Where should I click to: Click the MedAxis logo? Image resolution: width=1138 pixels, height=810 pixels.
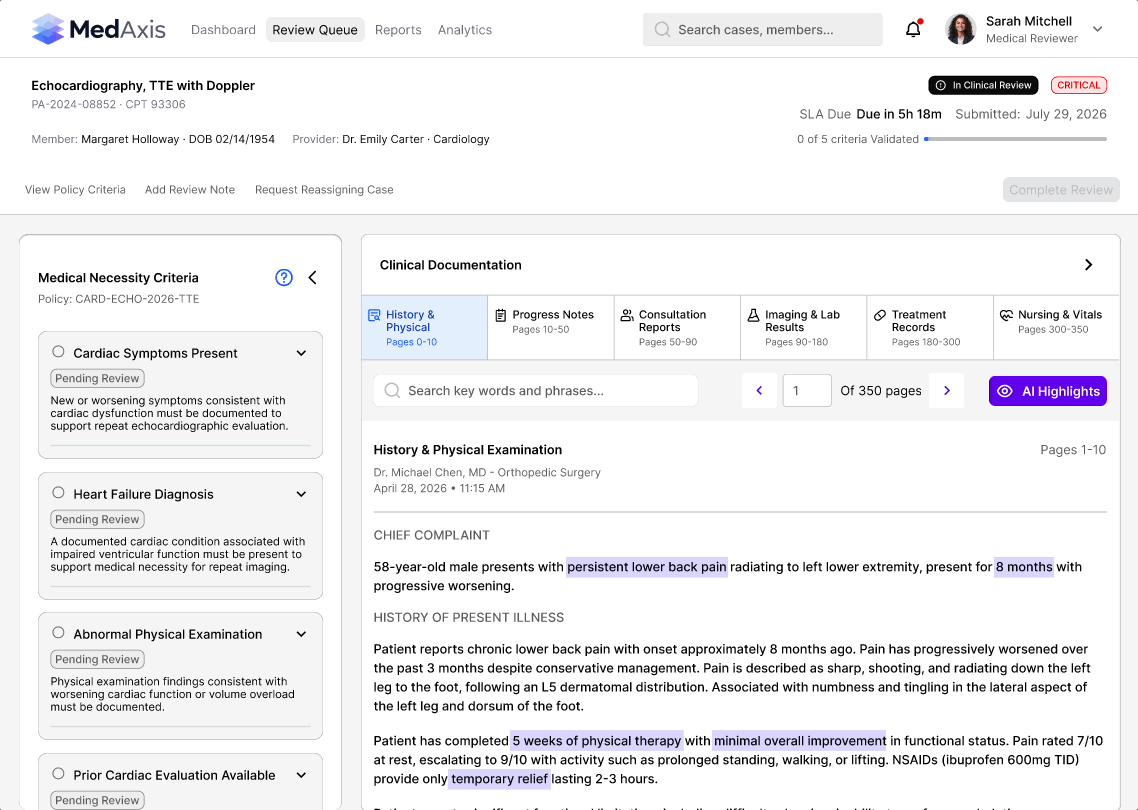point(99,29)
